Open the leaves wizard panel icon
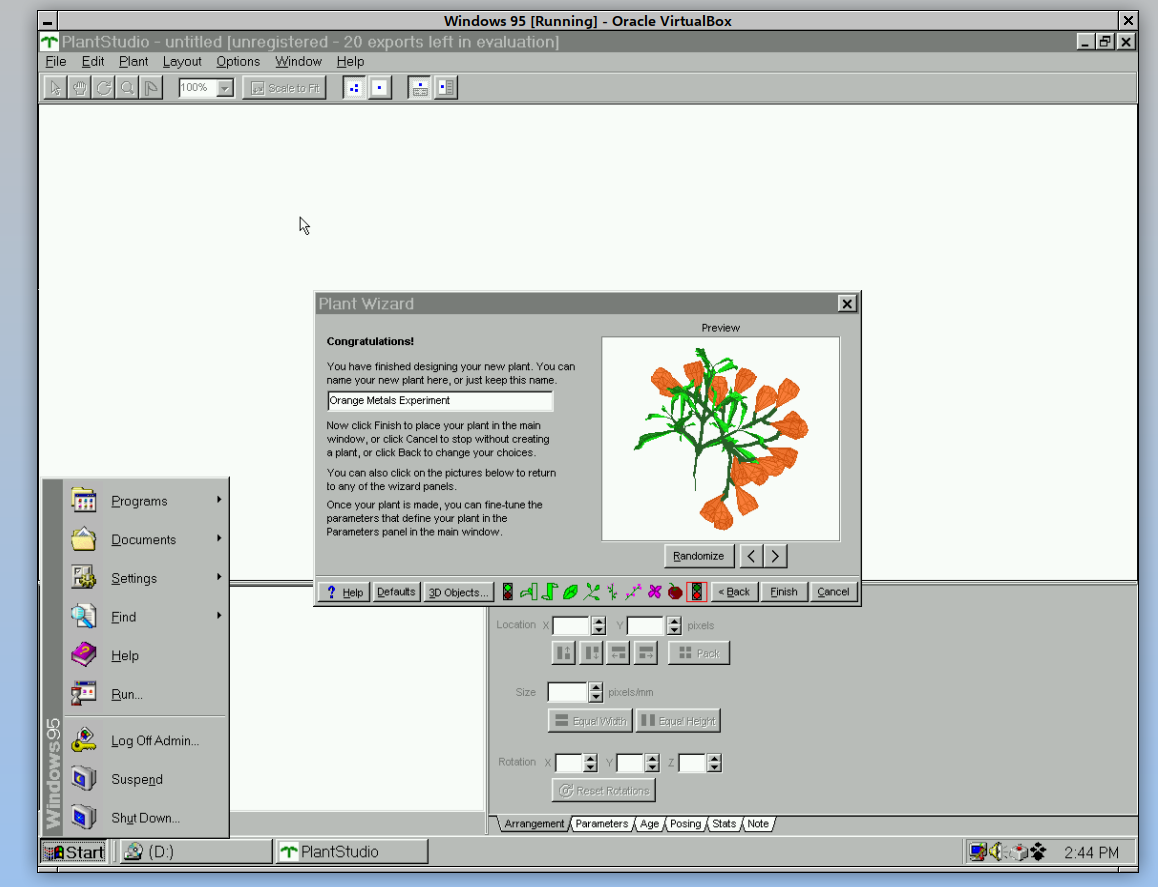 tap(570, 592)
